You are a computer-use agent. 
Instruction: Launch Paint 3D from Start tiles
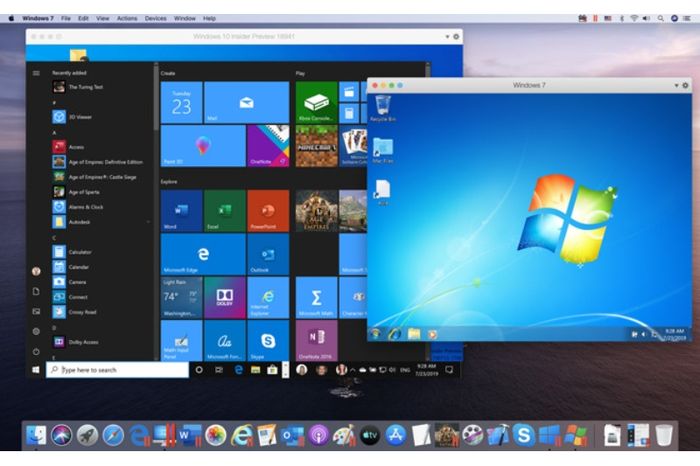click(x=203, y=146)
